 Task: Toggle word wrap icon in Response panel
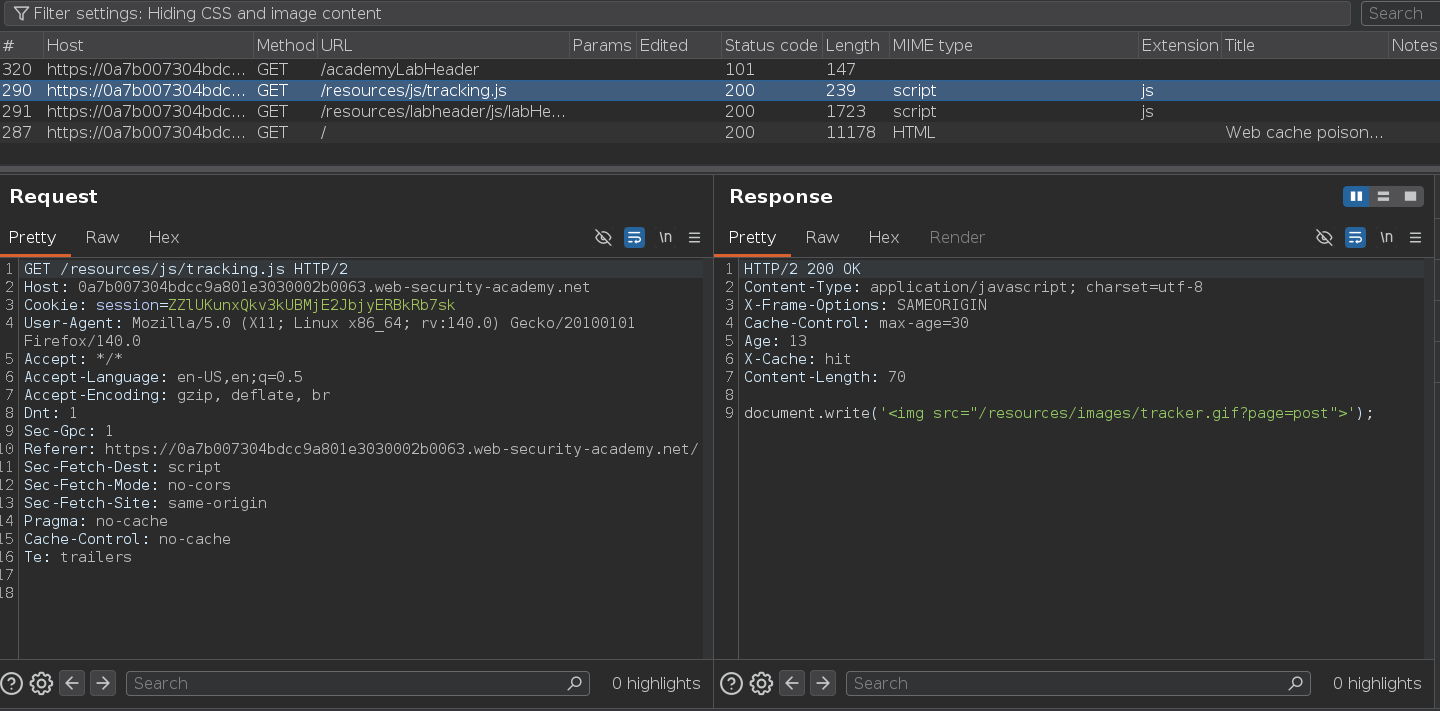(1355, 237)
